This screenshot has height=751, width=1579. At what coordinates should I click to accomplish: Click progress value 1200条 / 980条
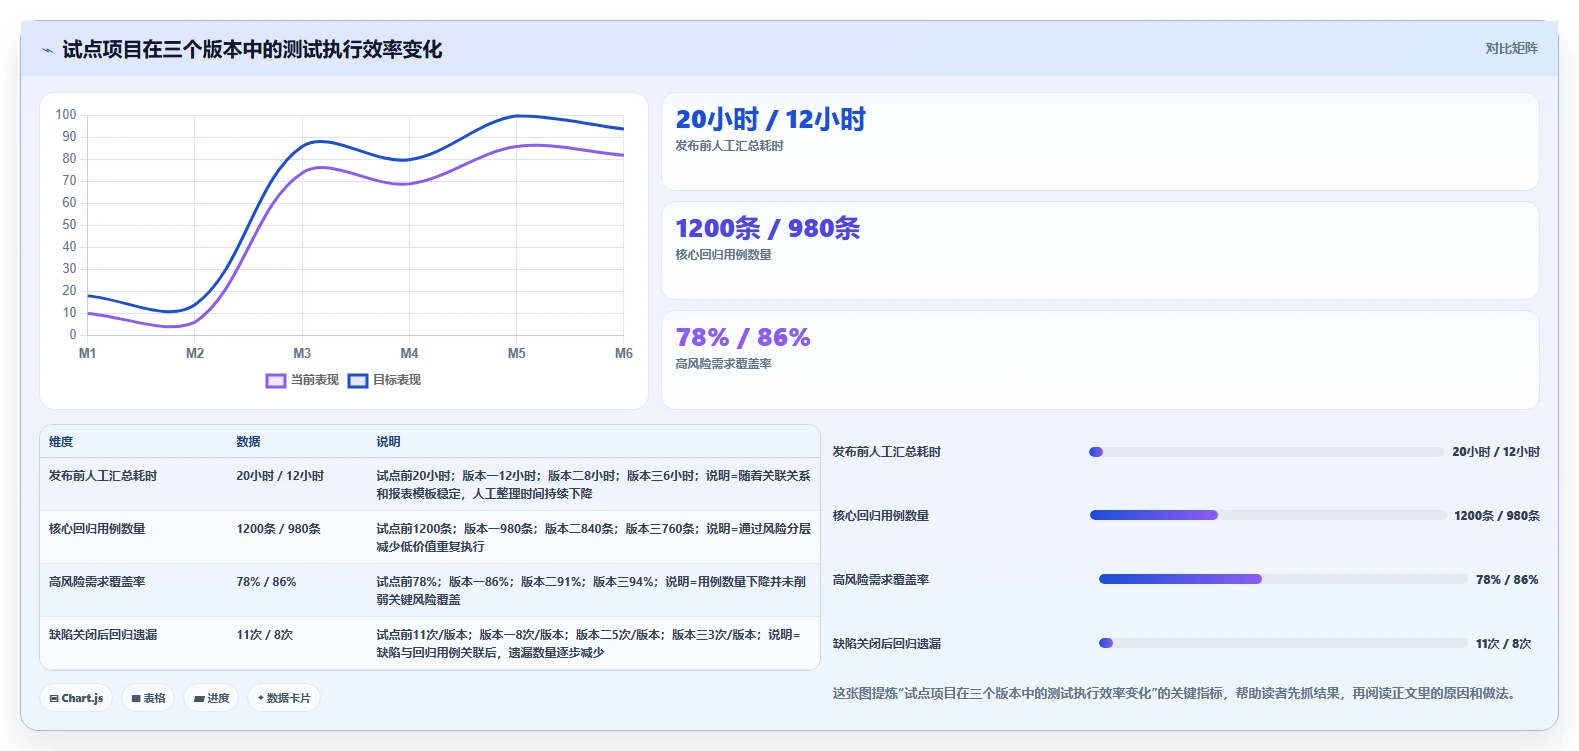pyautogui.click(x=1497, y=516)
